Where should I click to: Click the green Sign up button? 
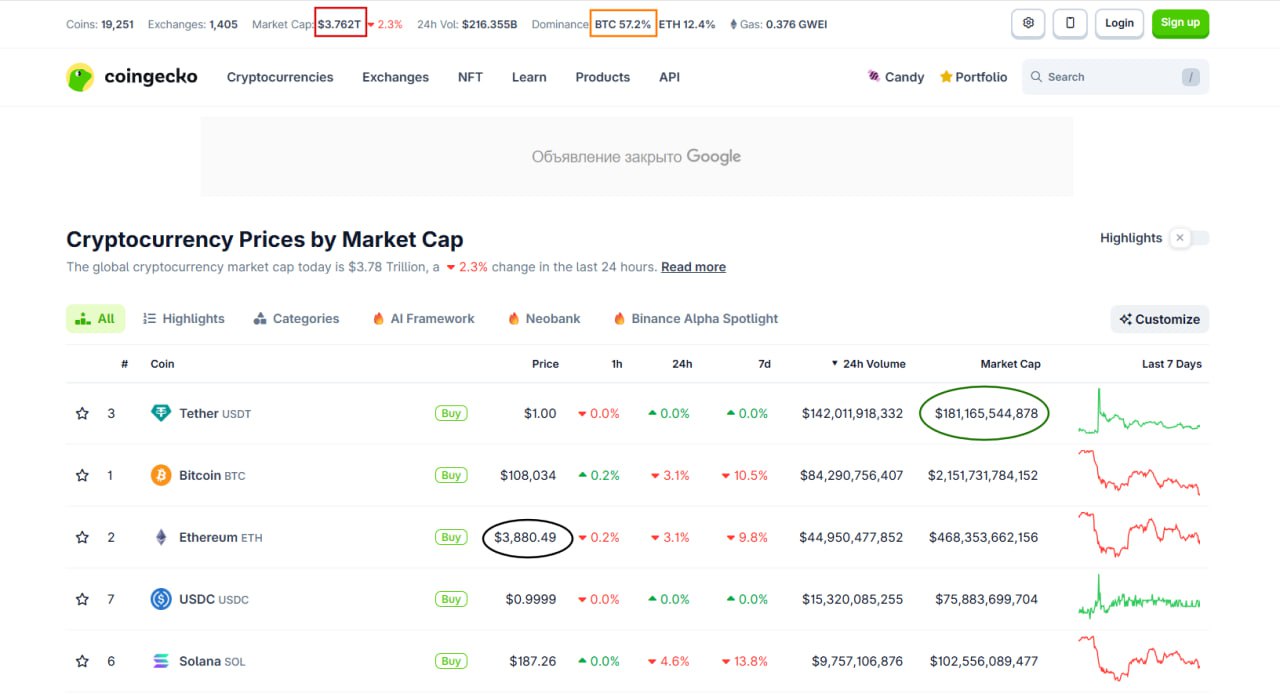(x=1180, y=23)
